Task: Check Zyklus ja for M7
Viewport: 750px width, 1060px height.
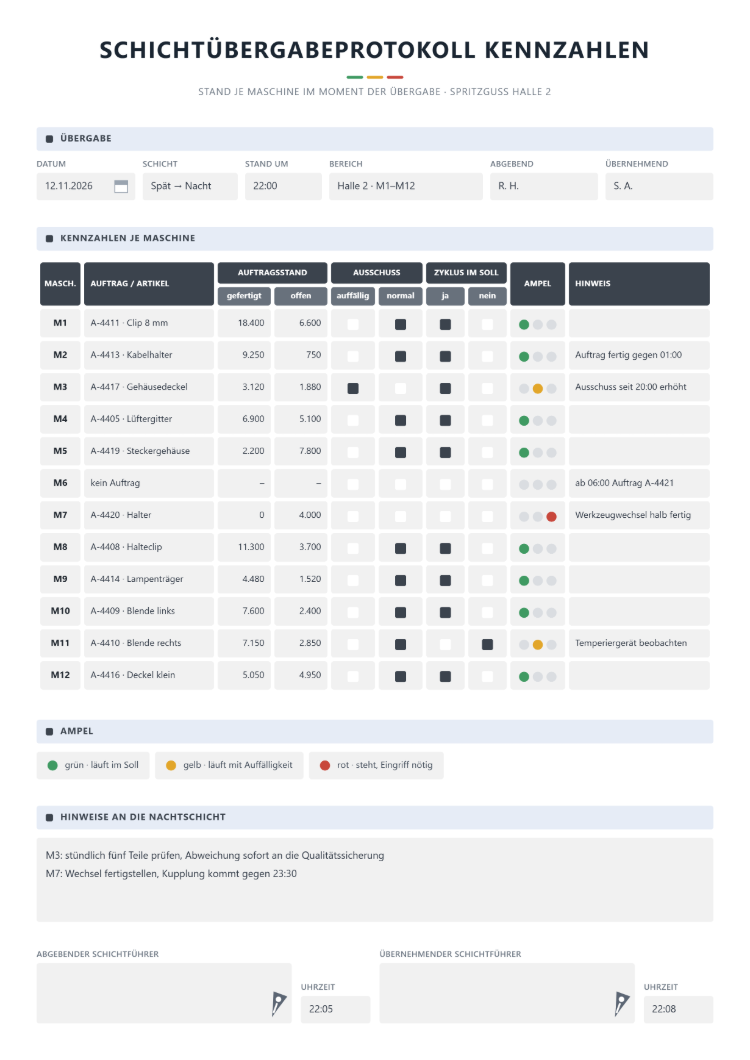Action: pyautogui.click(x=445, y=516)
